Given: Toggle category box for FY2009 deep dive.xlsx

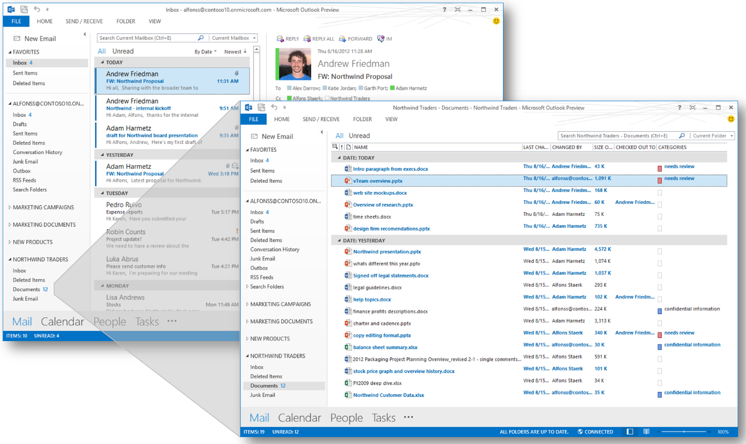Looking at the screenshot, I should click(x=659, y=383).
